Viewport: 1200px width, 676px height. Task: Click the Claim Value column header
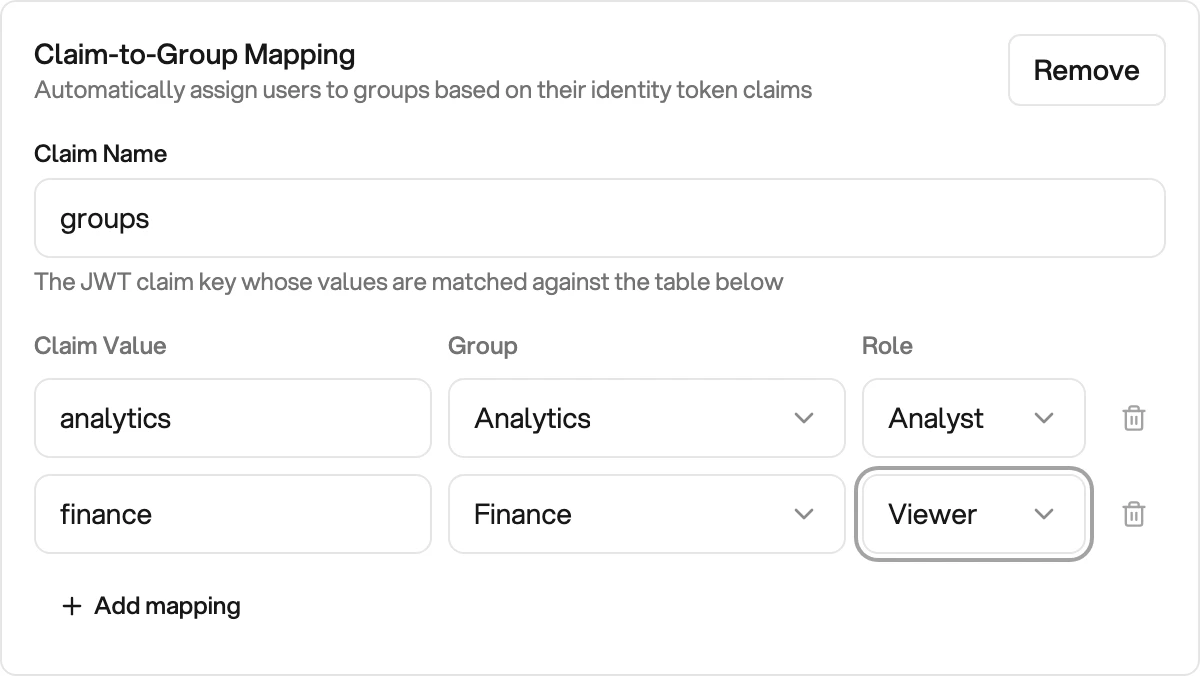coord(100,346)
